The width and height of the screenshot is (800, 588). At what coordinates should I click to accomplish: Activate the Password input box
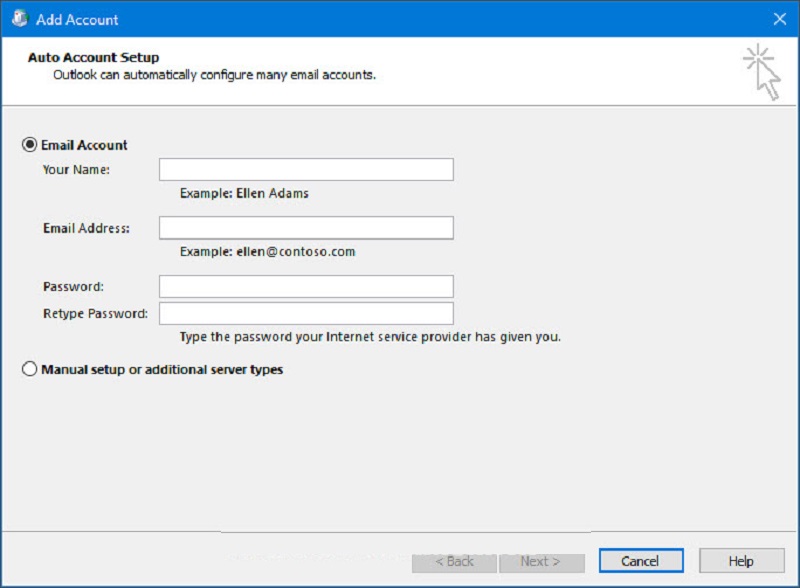(x=306, y=286)
